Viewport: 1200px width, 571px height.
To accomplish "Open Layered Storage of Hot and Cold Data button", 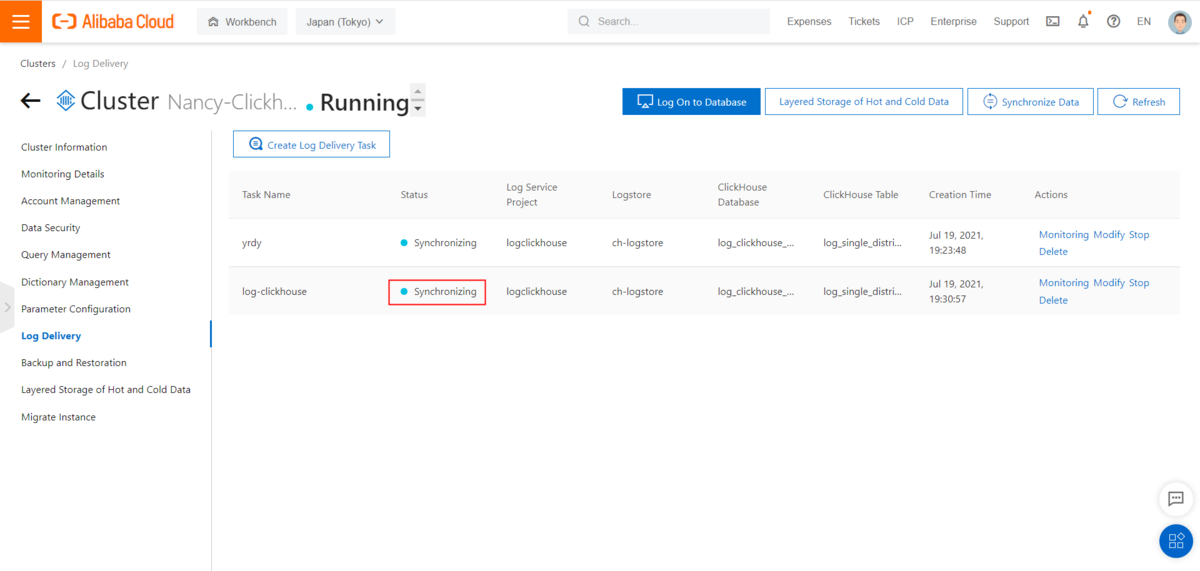I will pyautogui.click(x=864, y=101).
